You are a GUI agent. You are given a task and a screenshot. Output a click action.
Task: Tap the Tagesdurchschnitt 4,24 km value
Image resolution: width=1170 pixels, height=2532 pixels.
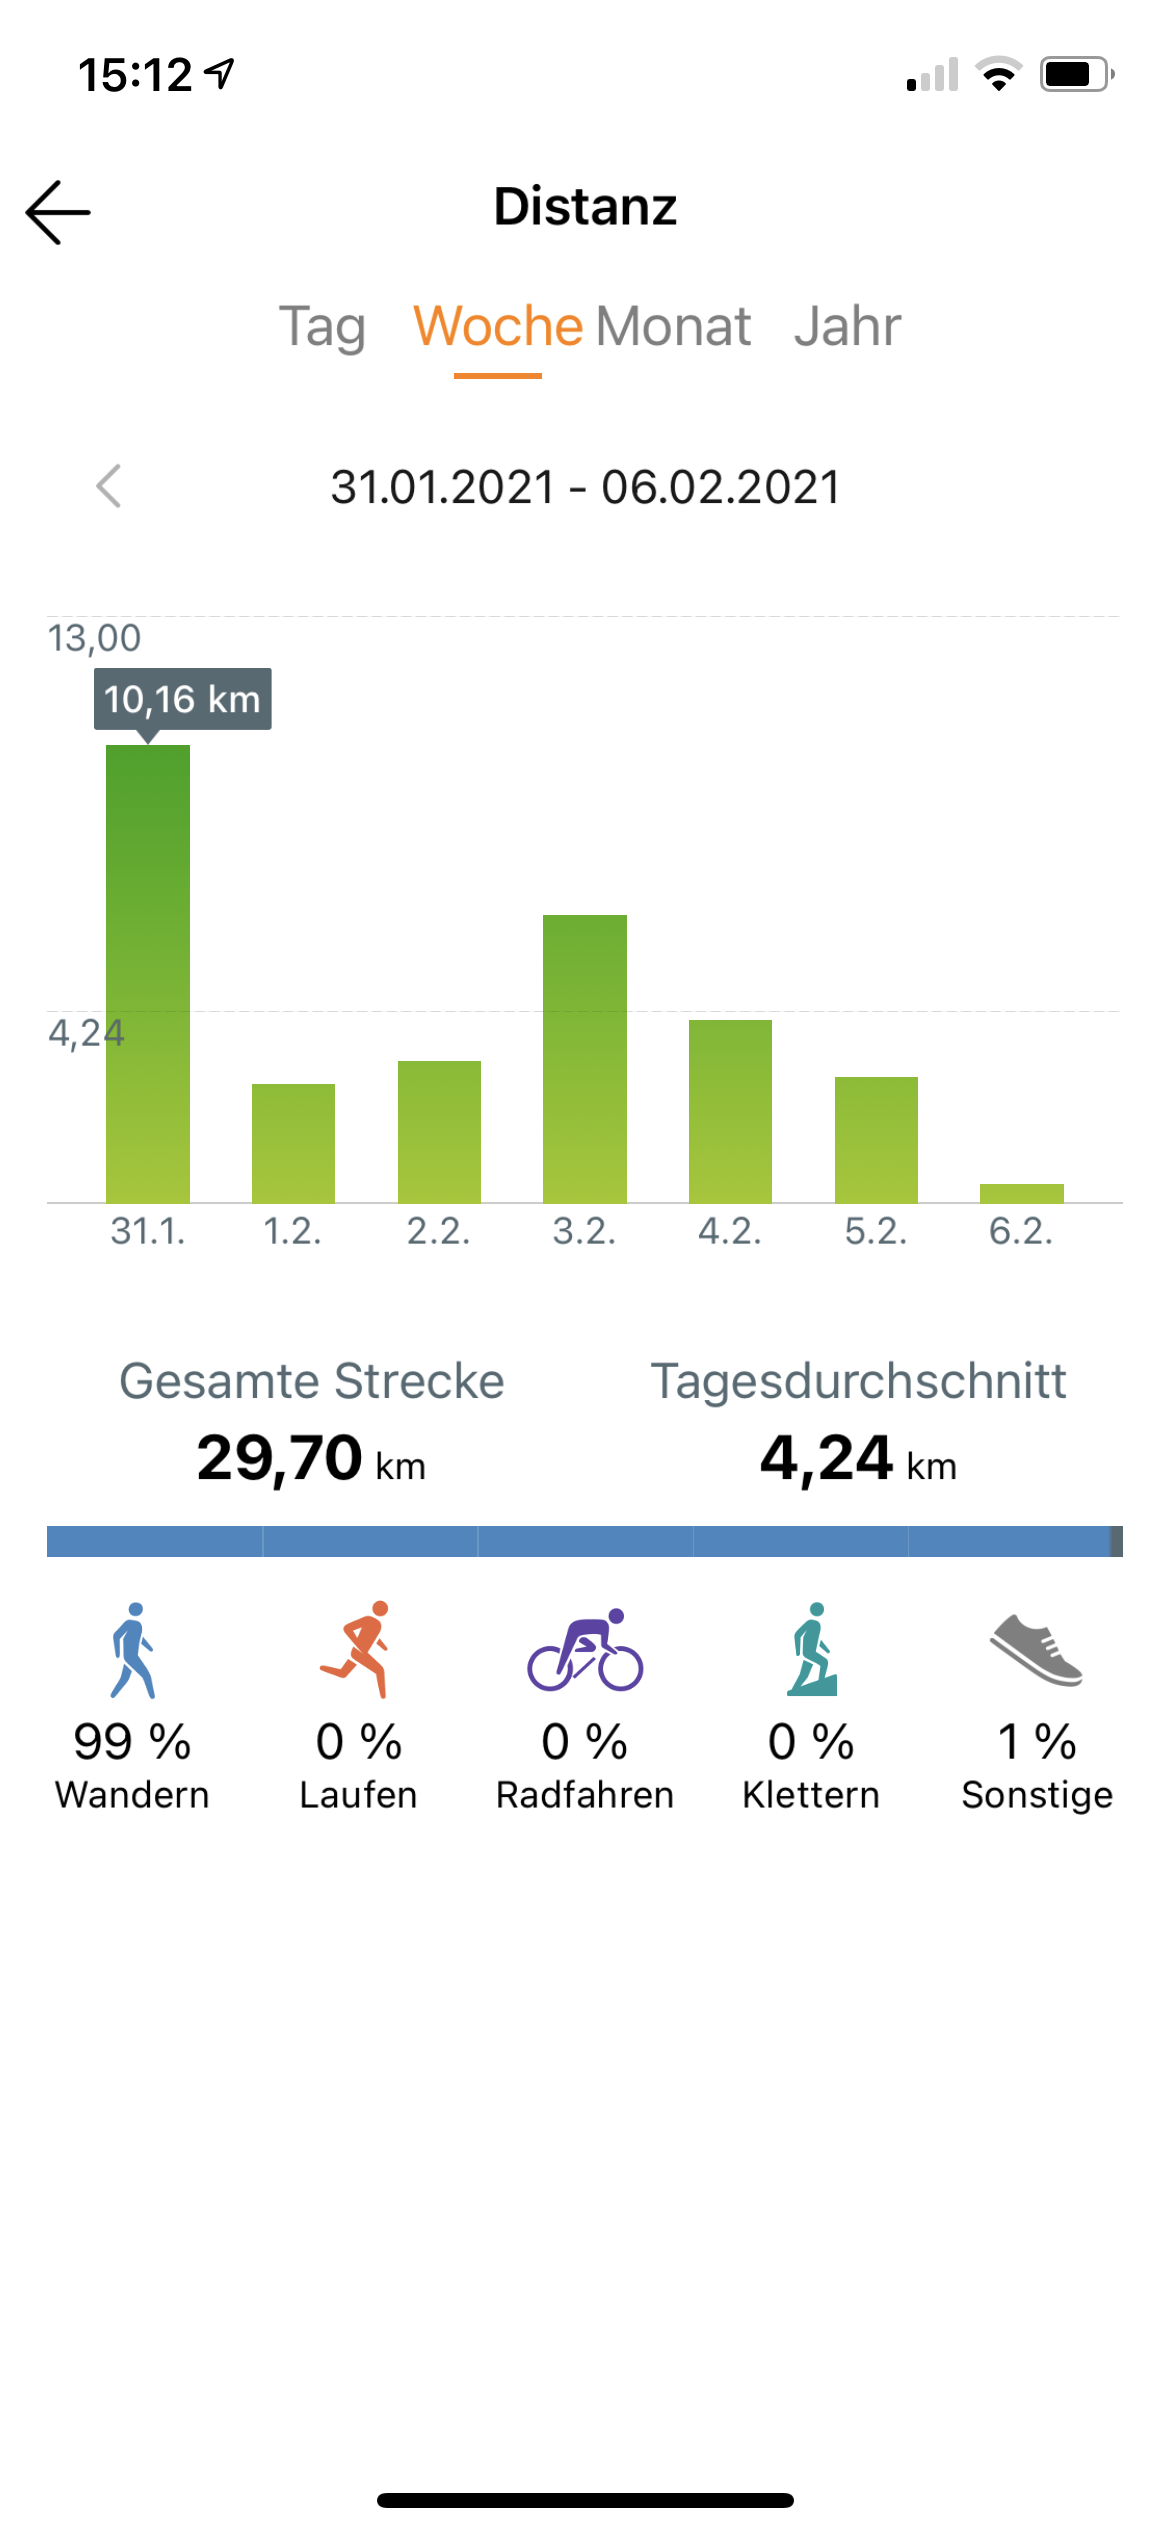tap(858, 1458)
